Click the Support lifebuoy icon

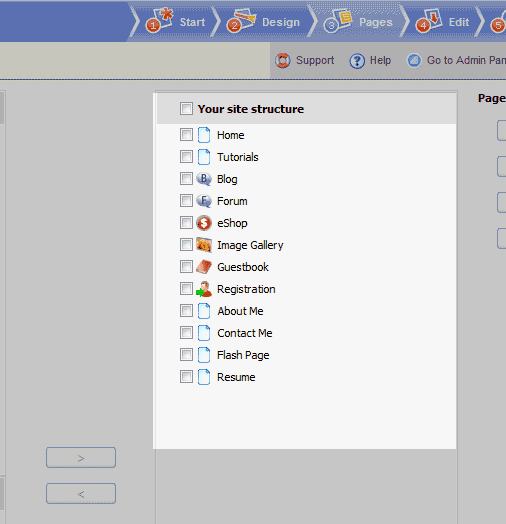[283, 61]
